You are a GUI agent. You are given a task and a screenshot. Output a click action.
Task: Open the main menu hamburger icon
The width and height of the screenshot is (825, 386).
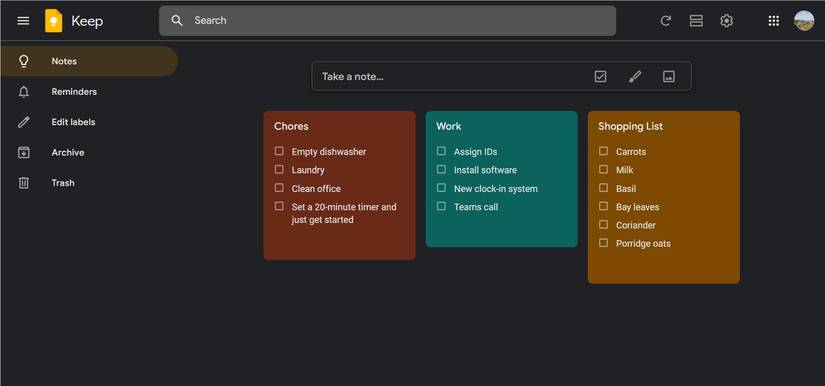[x=23, y=21]
